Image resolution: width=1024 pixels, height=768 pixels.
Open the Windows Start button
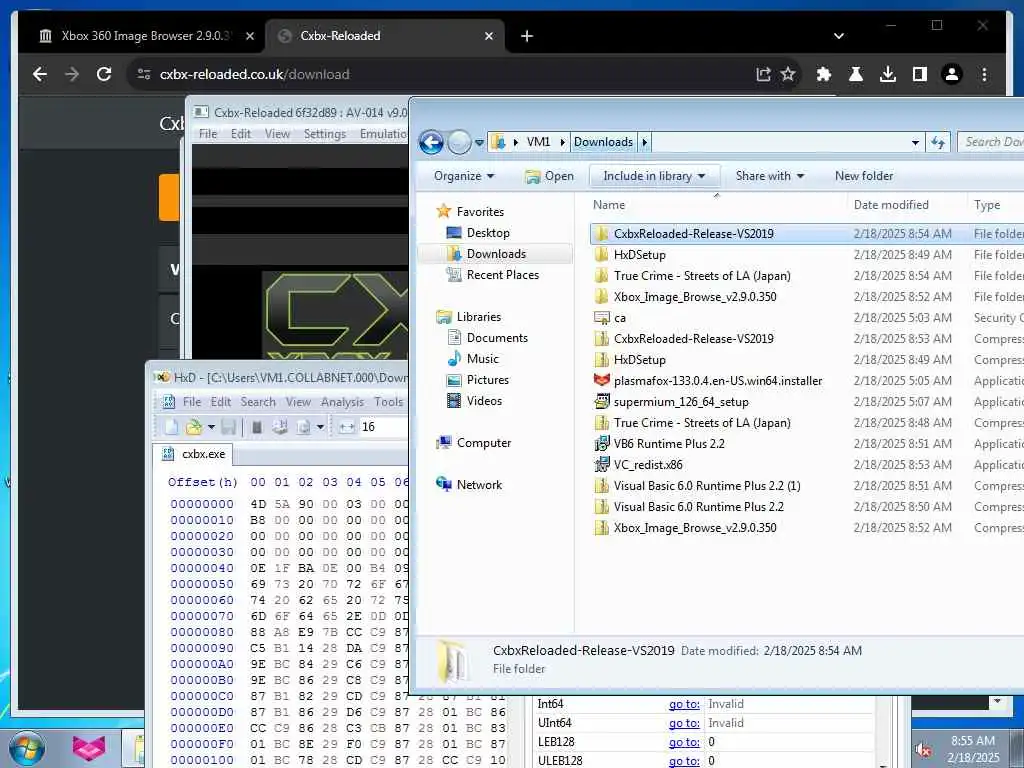[27, 748]
